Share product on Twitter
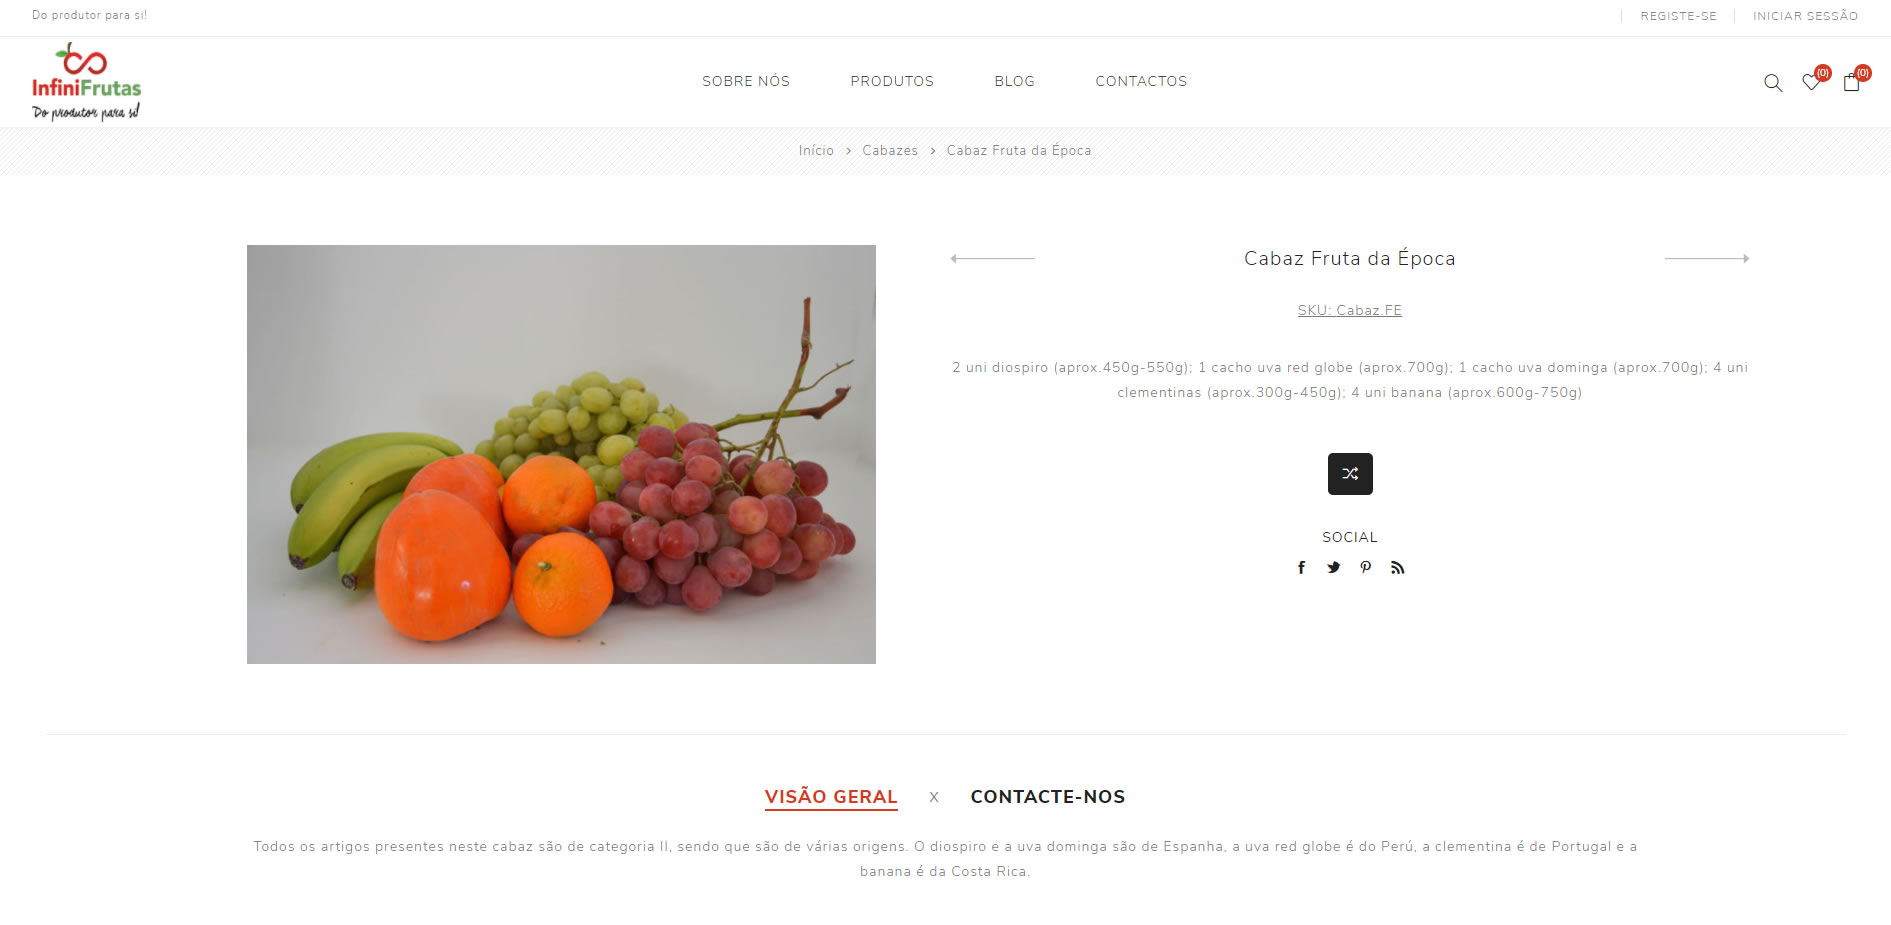 pos(1334,568)
